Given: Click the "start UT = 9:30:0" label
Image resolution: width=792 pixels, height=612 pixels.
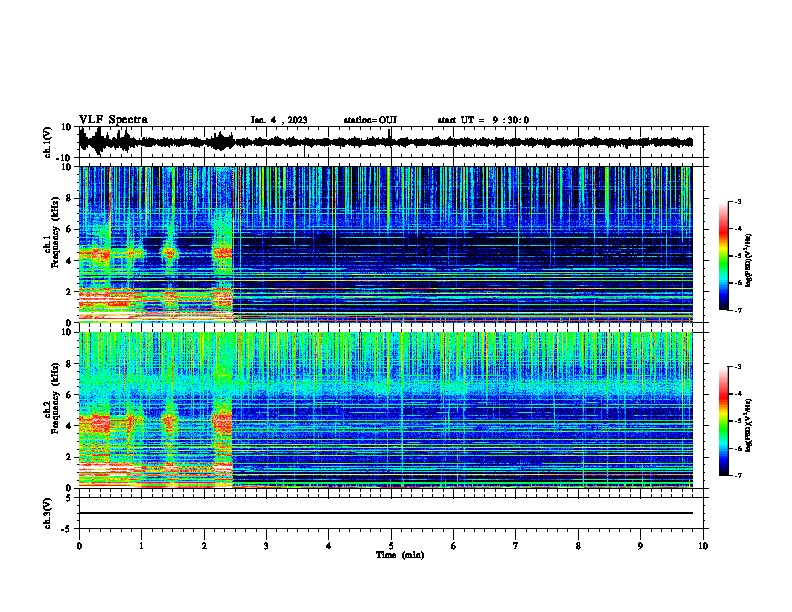Looking at the screenshot, I should (x=483, y=120).
